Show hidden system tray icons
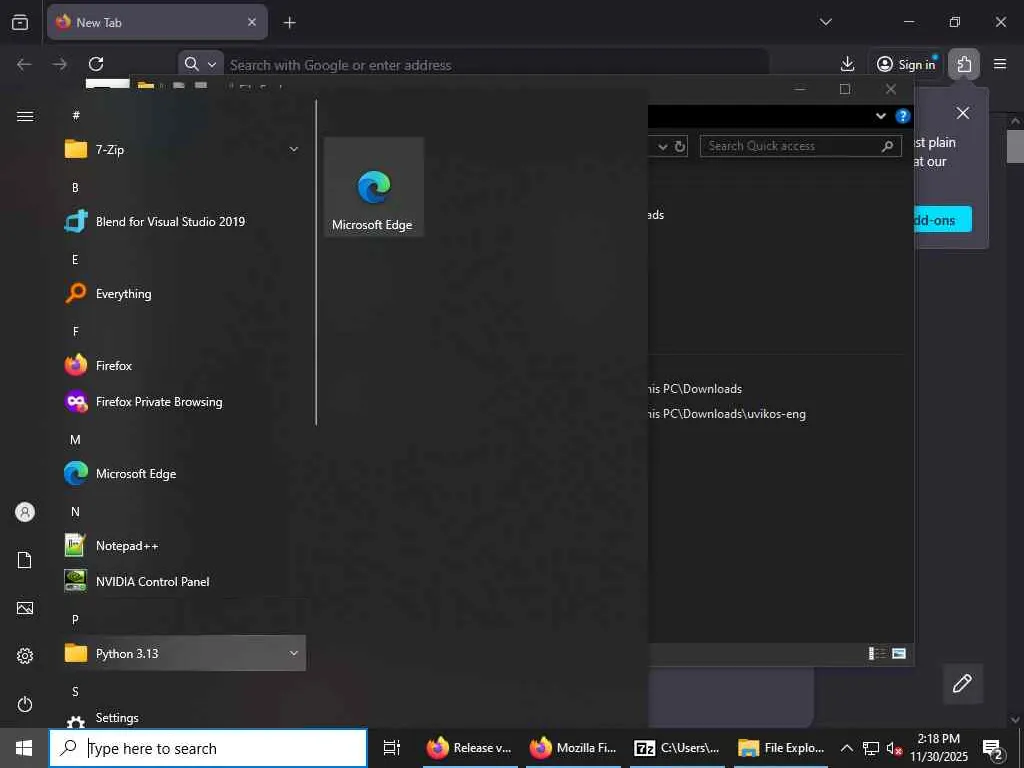Screen dimensions: 1024x768 click(x=846, y=748)
